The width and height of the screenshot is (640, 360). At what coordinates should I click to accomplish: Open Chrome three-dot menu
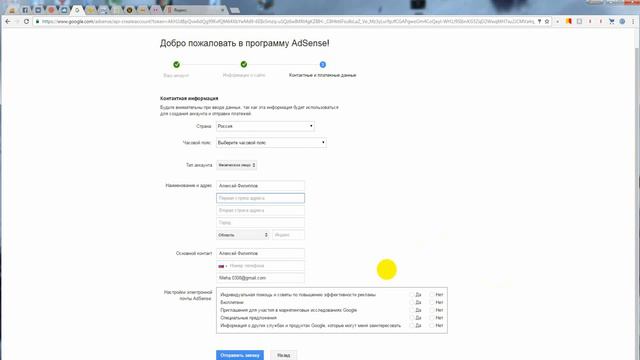633,21
